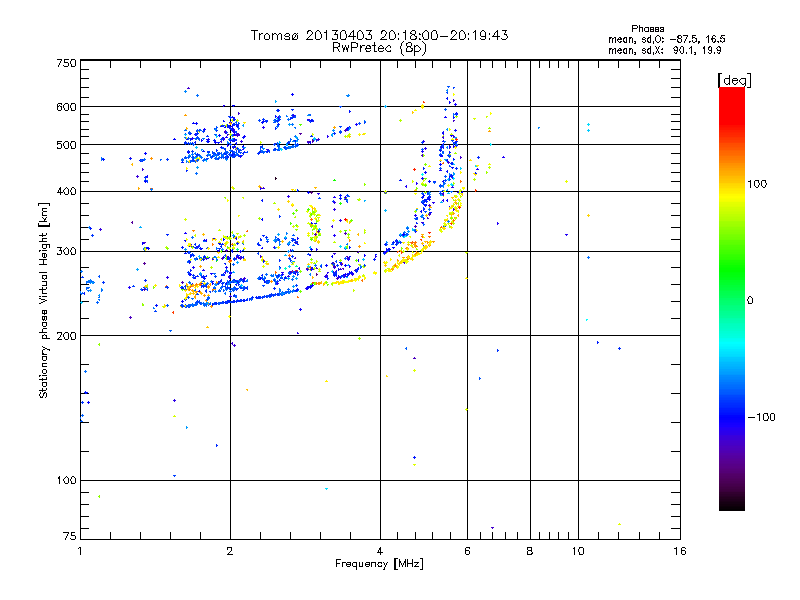Click the x-axis tick label "16"
This screenshot has width=800, height=600.
point(680,551)
